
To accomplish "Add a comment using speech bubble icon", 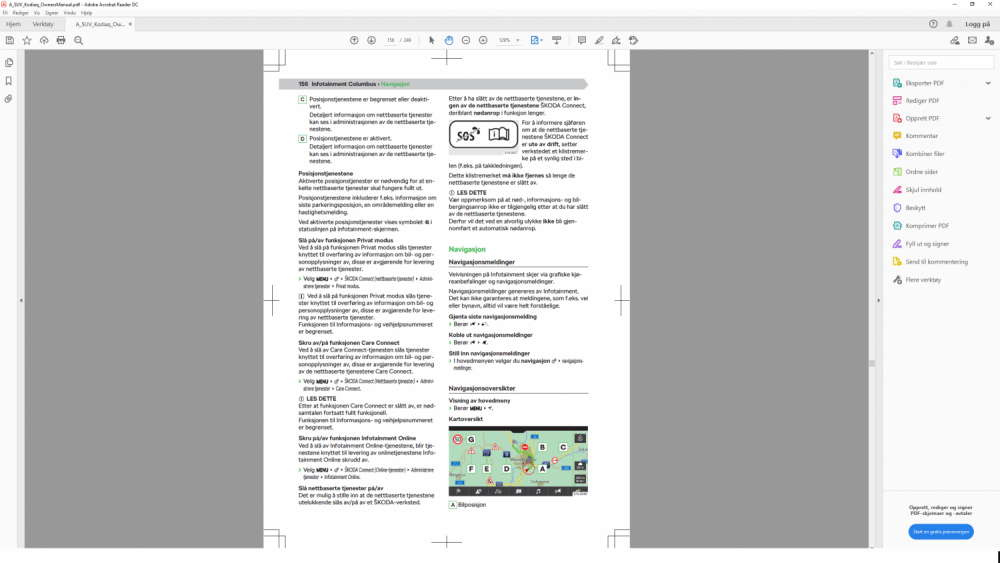I will pos(582,40).
